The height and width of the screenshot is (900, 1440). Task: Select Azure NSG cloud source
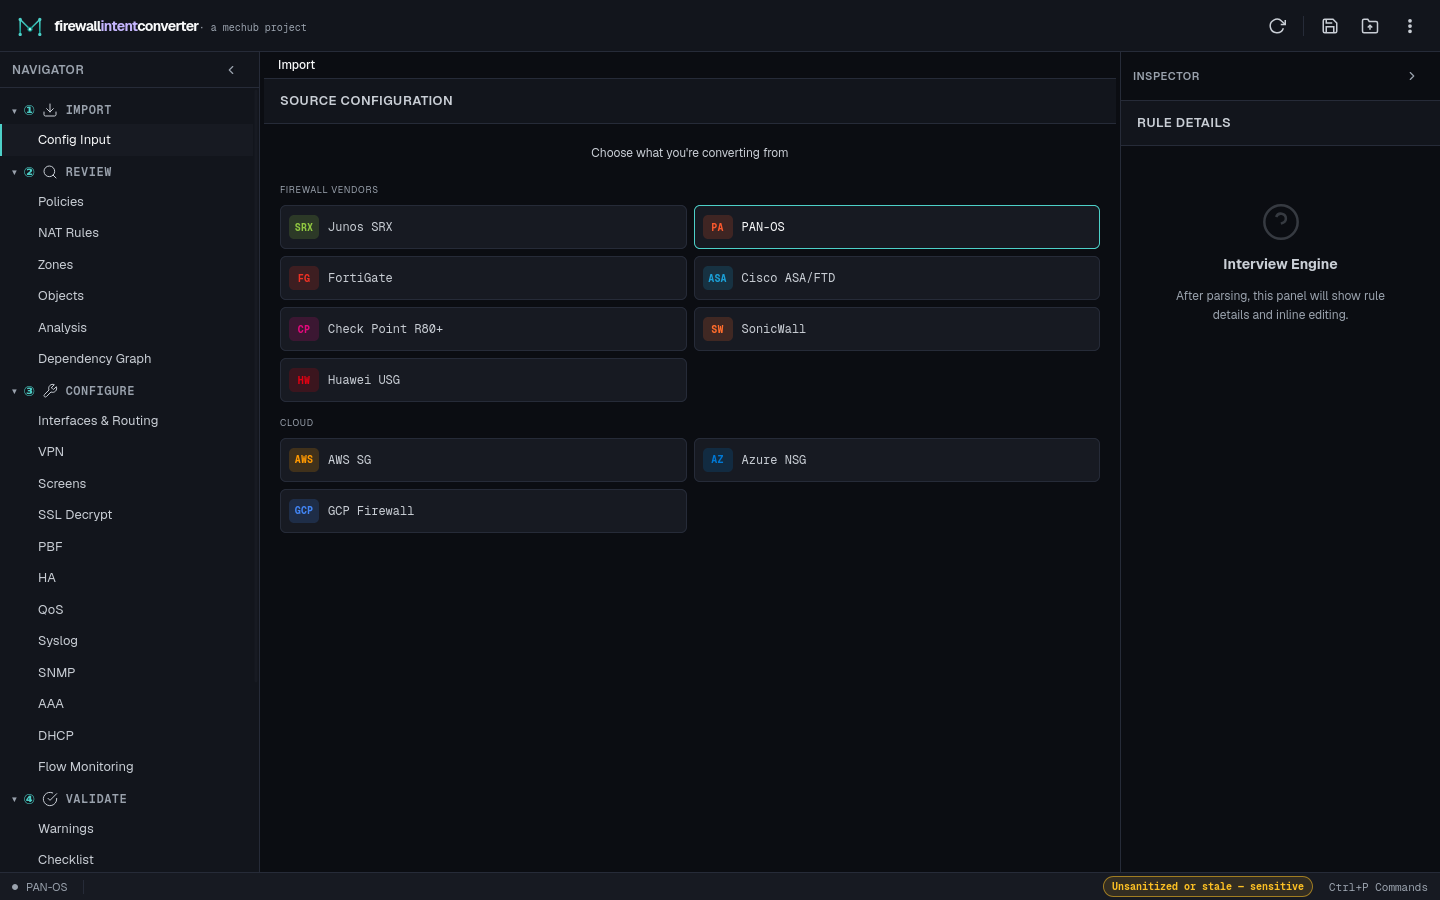(x=897, y=460)
